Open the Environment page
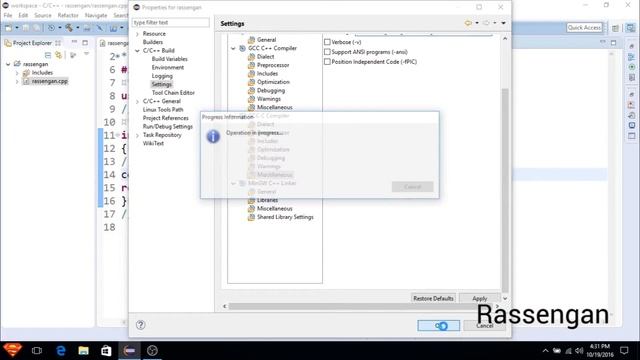Image resolution: width=640 pixels, height=360 pixels. pyautogui.click(x=168, y=67)
